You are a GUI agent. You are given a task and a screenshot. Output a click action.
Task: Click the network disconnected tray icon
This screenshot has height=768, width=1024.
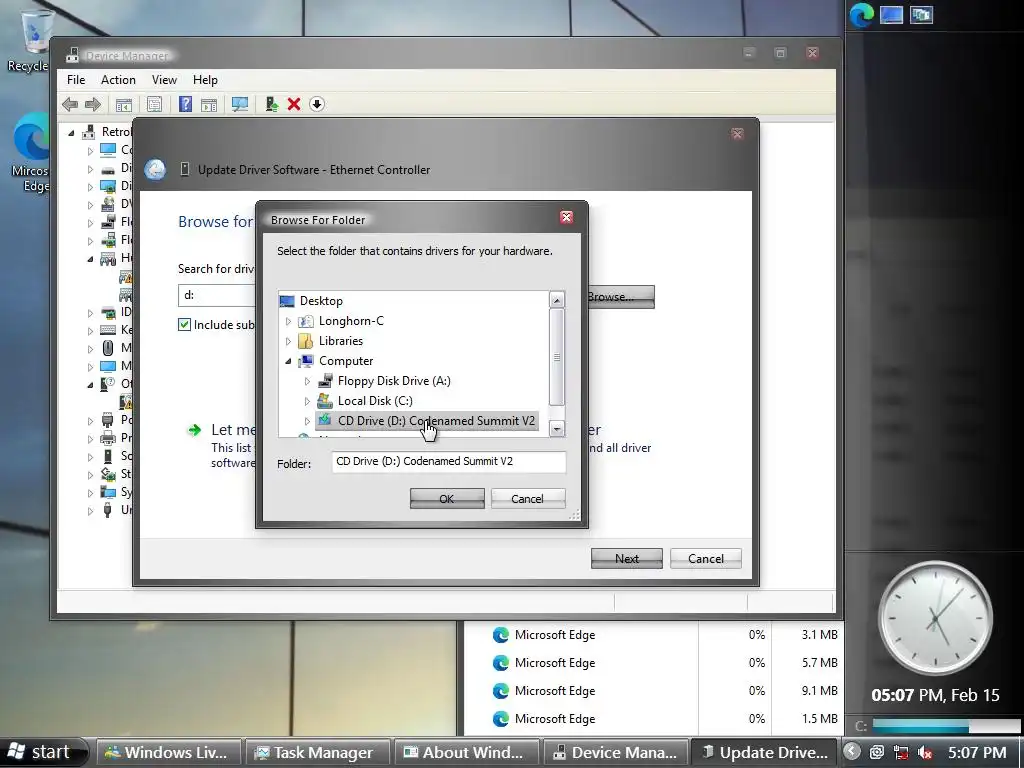[901, 752]
